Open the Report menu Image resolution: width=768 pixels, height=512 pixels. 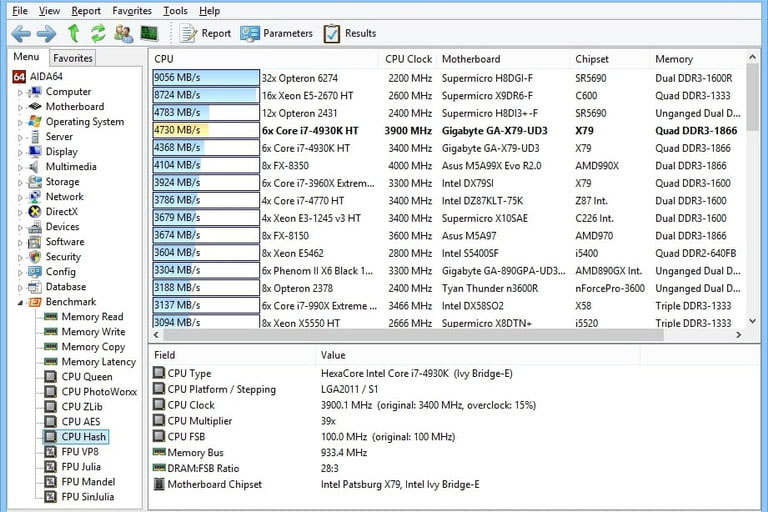86,11
